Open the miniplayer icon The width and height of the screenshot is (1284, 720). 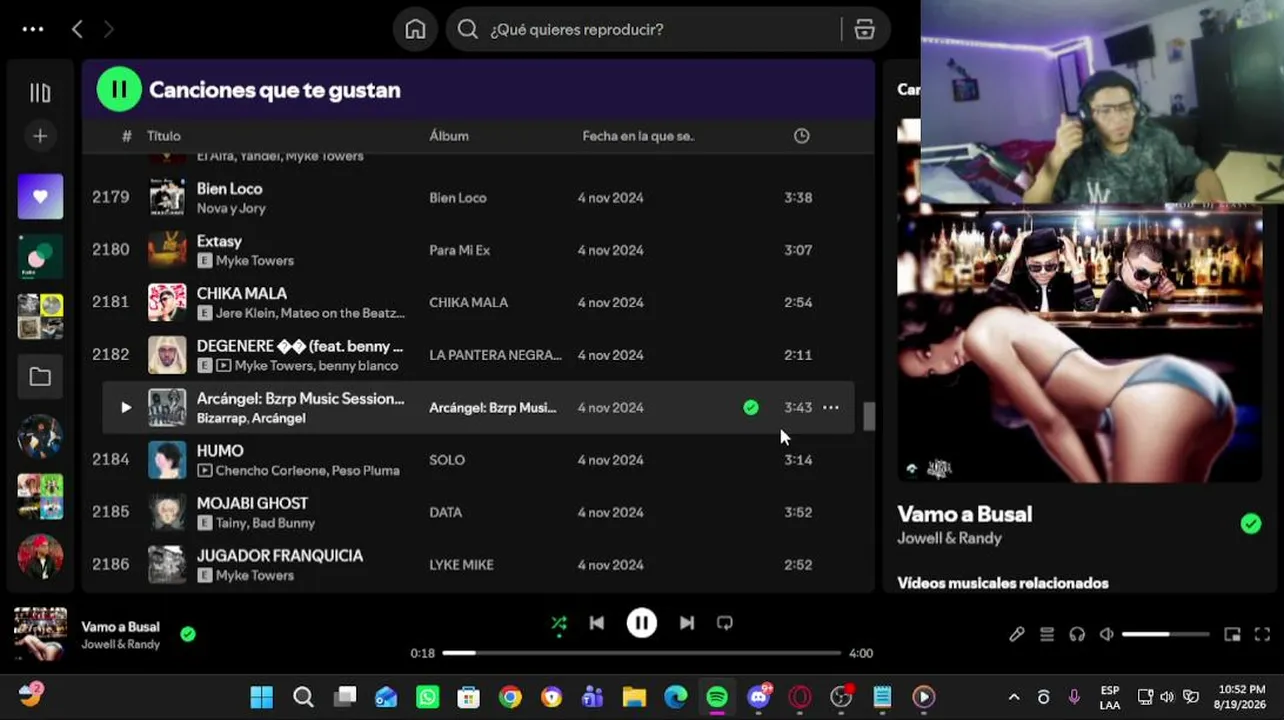[x=1232, y=634]
